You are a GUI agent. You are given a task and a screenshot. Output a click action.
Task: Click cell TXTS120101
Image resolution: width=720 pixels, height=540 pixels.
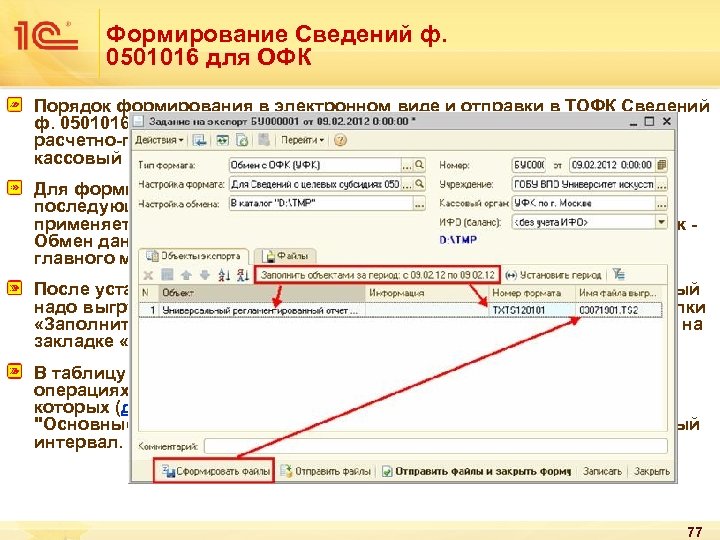(x=532, y=310)
